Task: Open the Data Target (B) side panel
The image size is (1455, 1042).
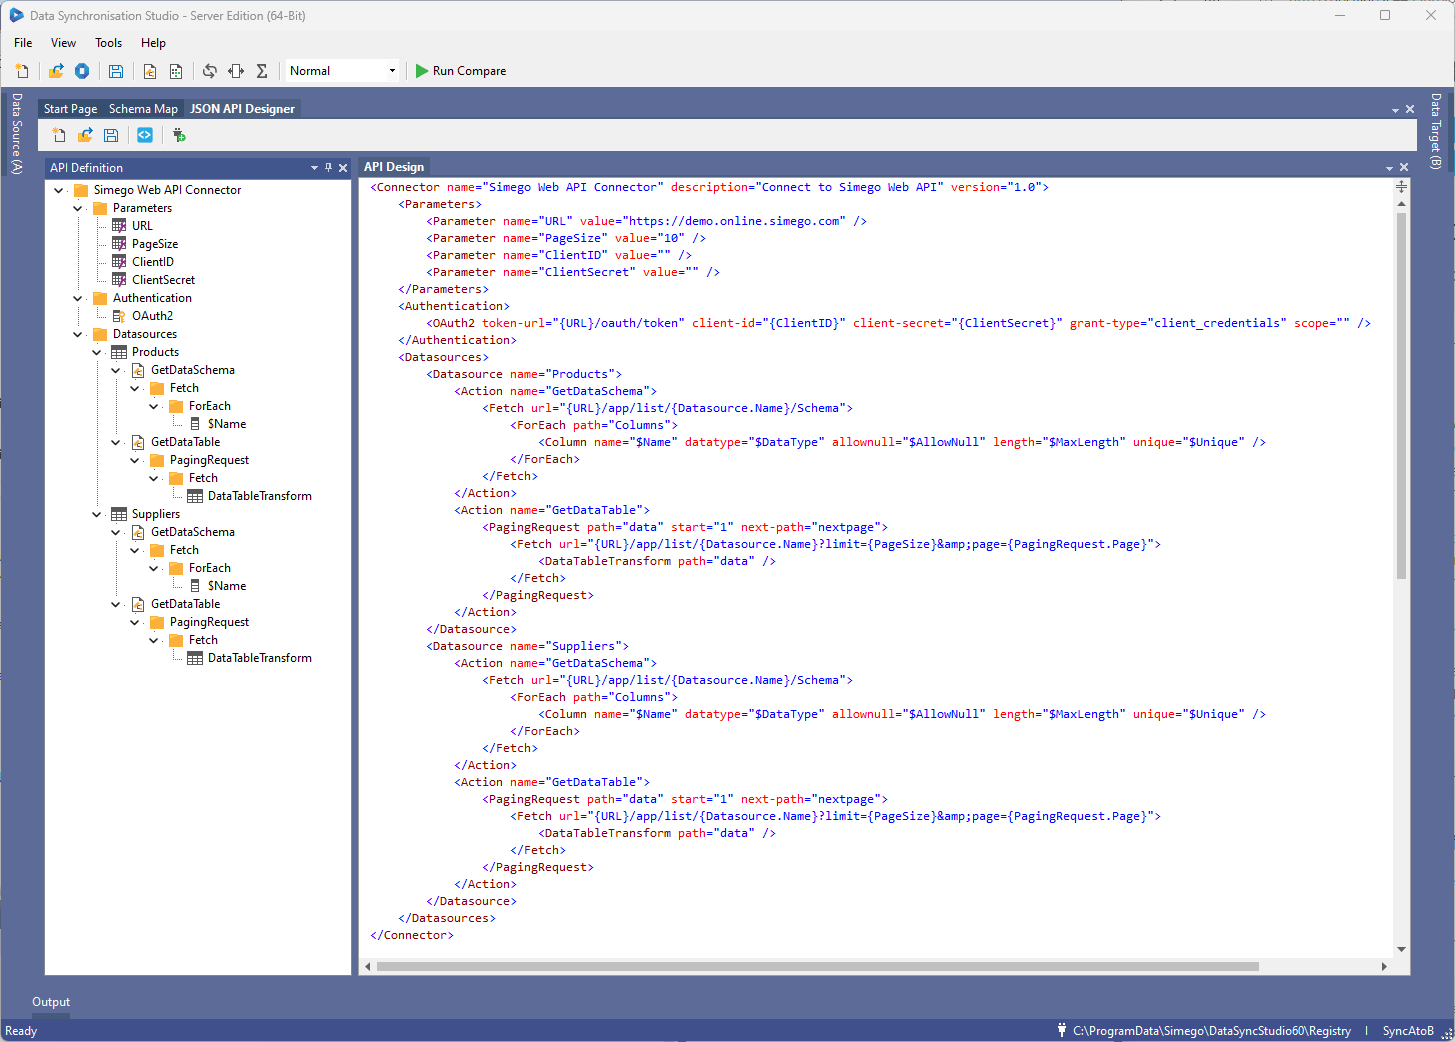Action: tap(1436, 131)
